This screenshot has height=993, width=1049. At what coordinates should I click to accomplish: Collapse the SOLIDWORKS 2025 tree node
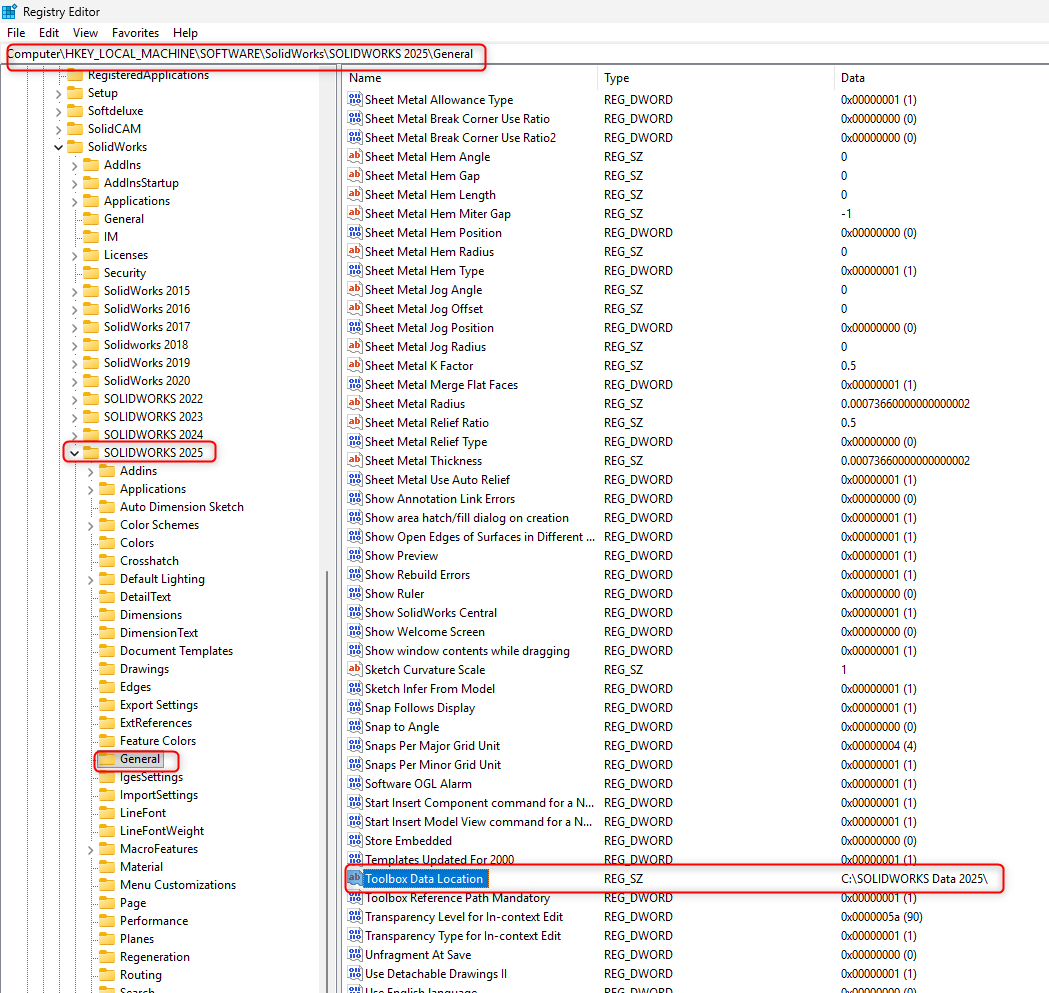[74, 453]
